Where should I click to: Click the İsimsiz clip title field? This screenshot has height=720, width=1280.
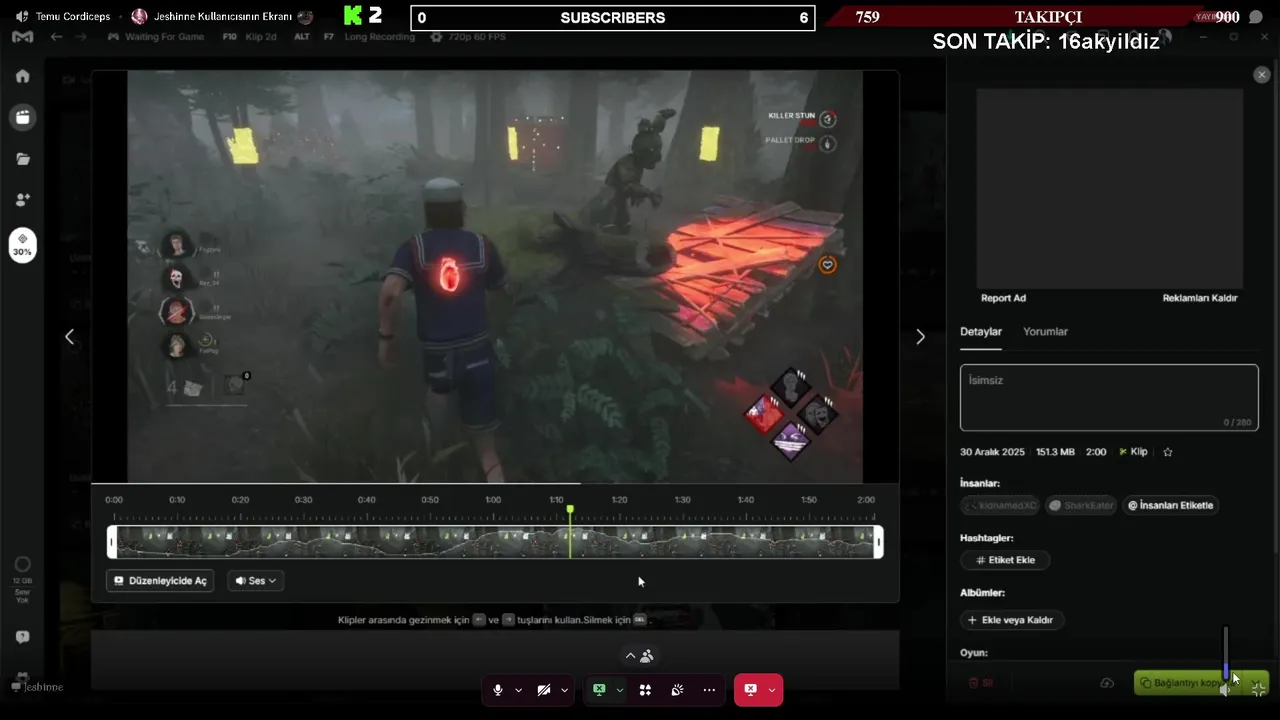click(x=1109, y=397)
